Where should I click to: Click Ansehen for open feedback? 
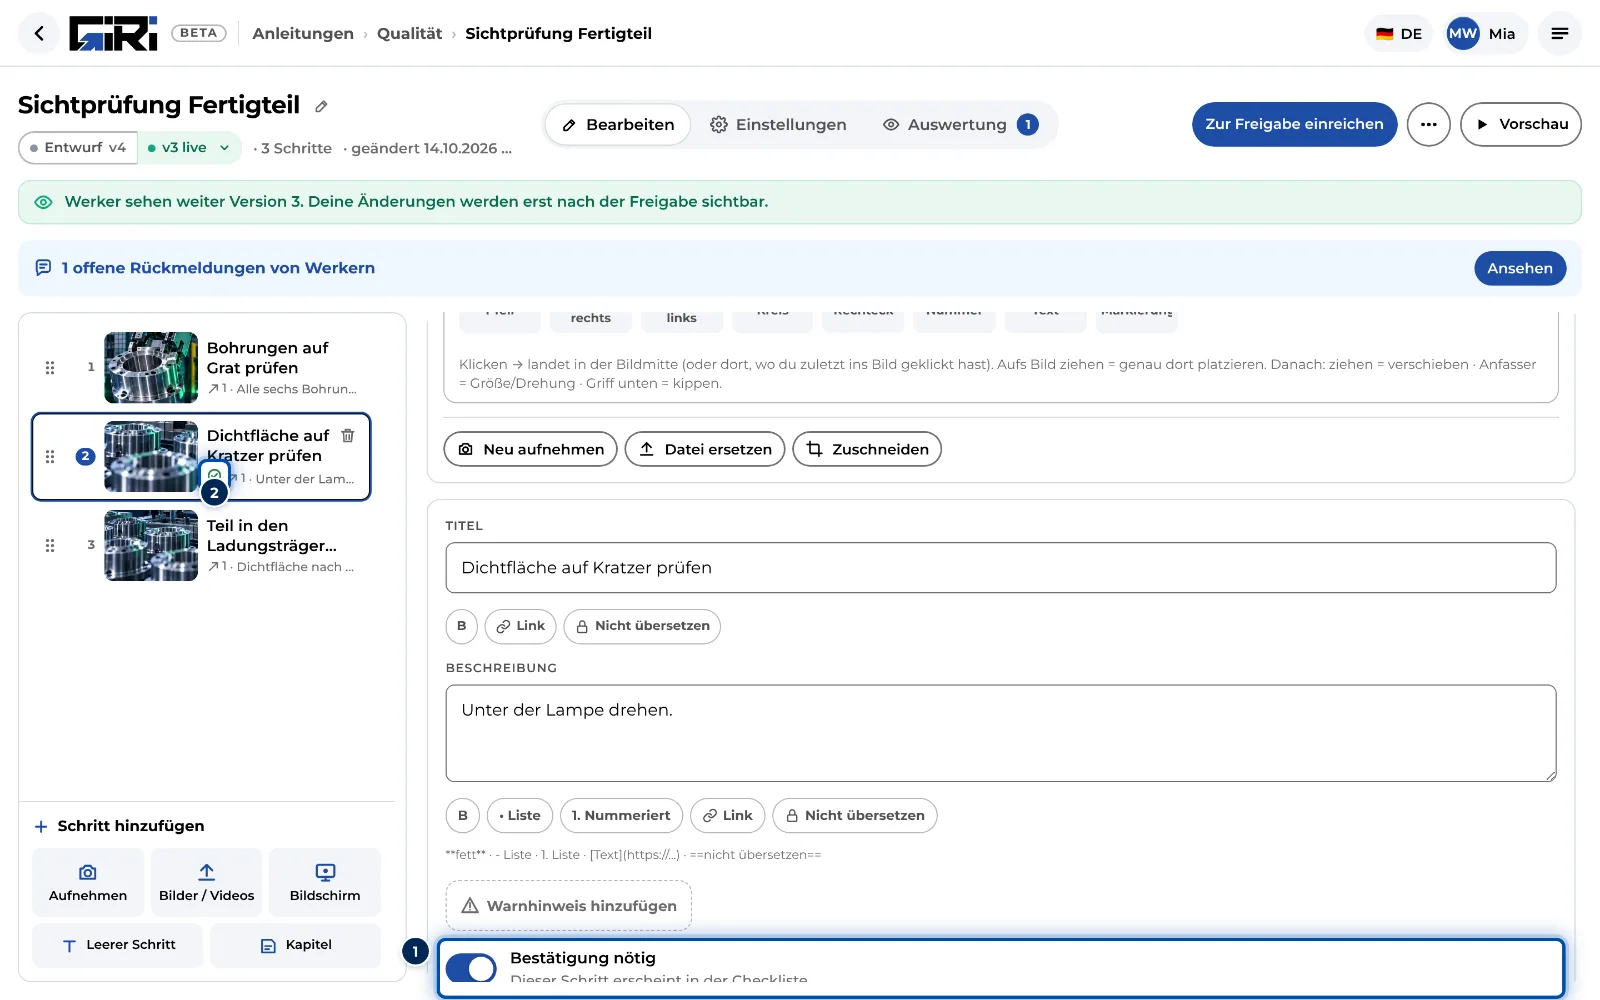pyautogui.click(x=1519, y=268)
